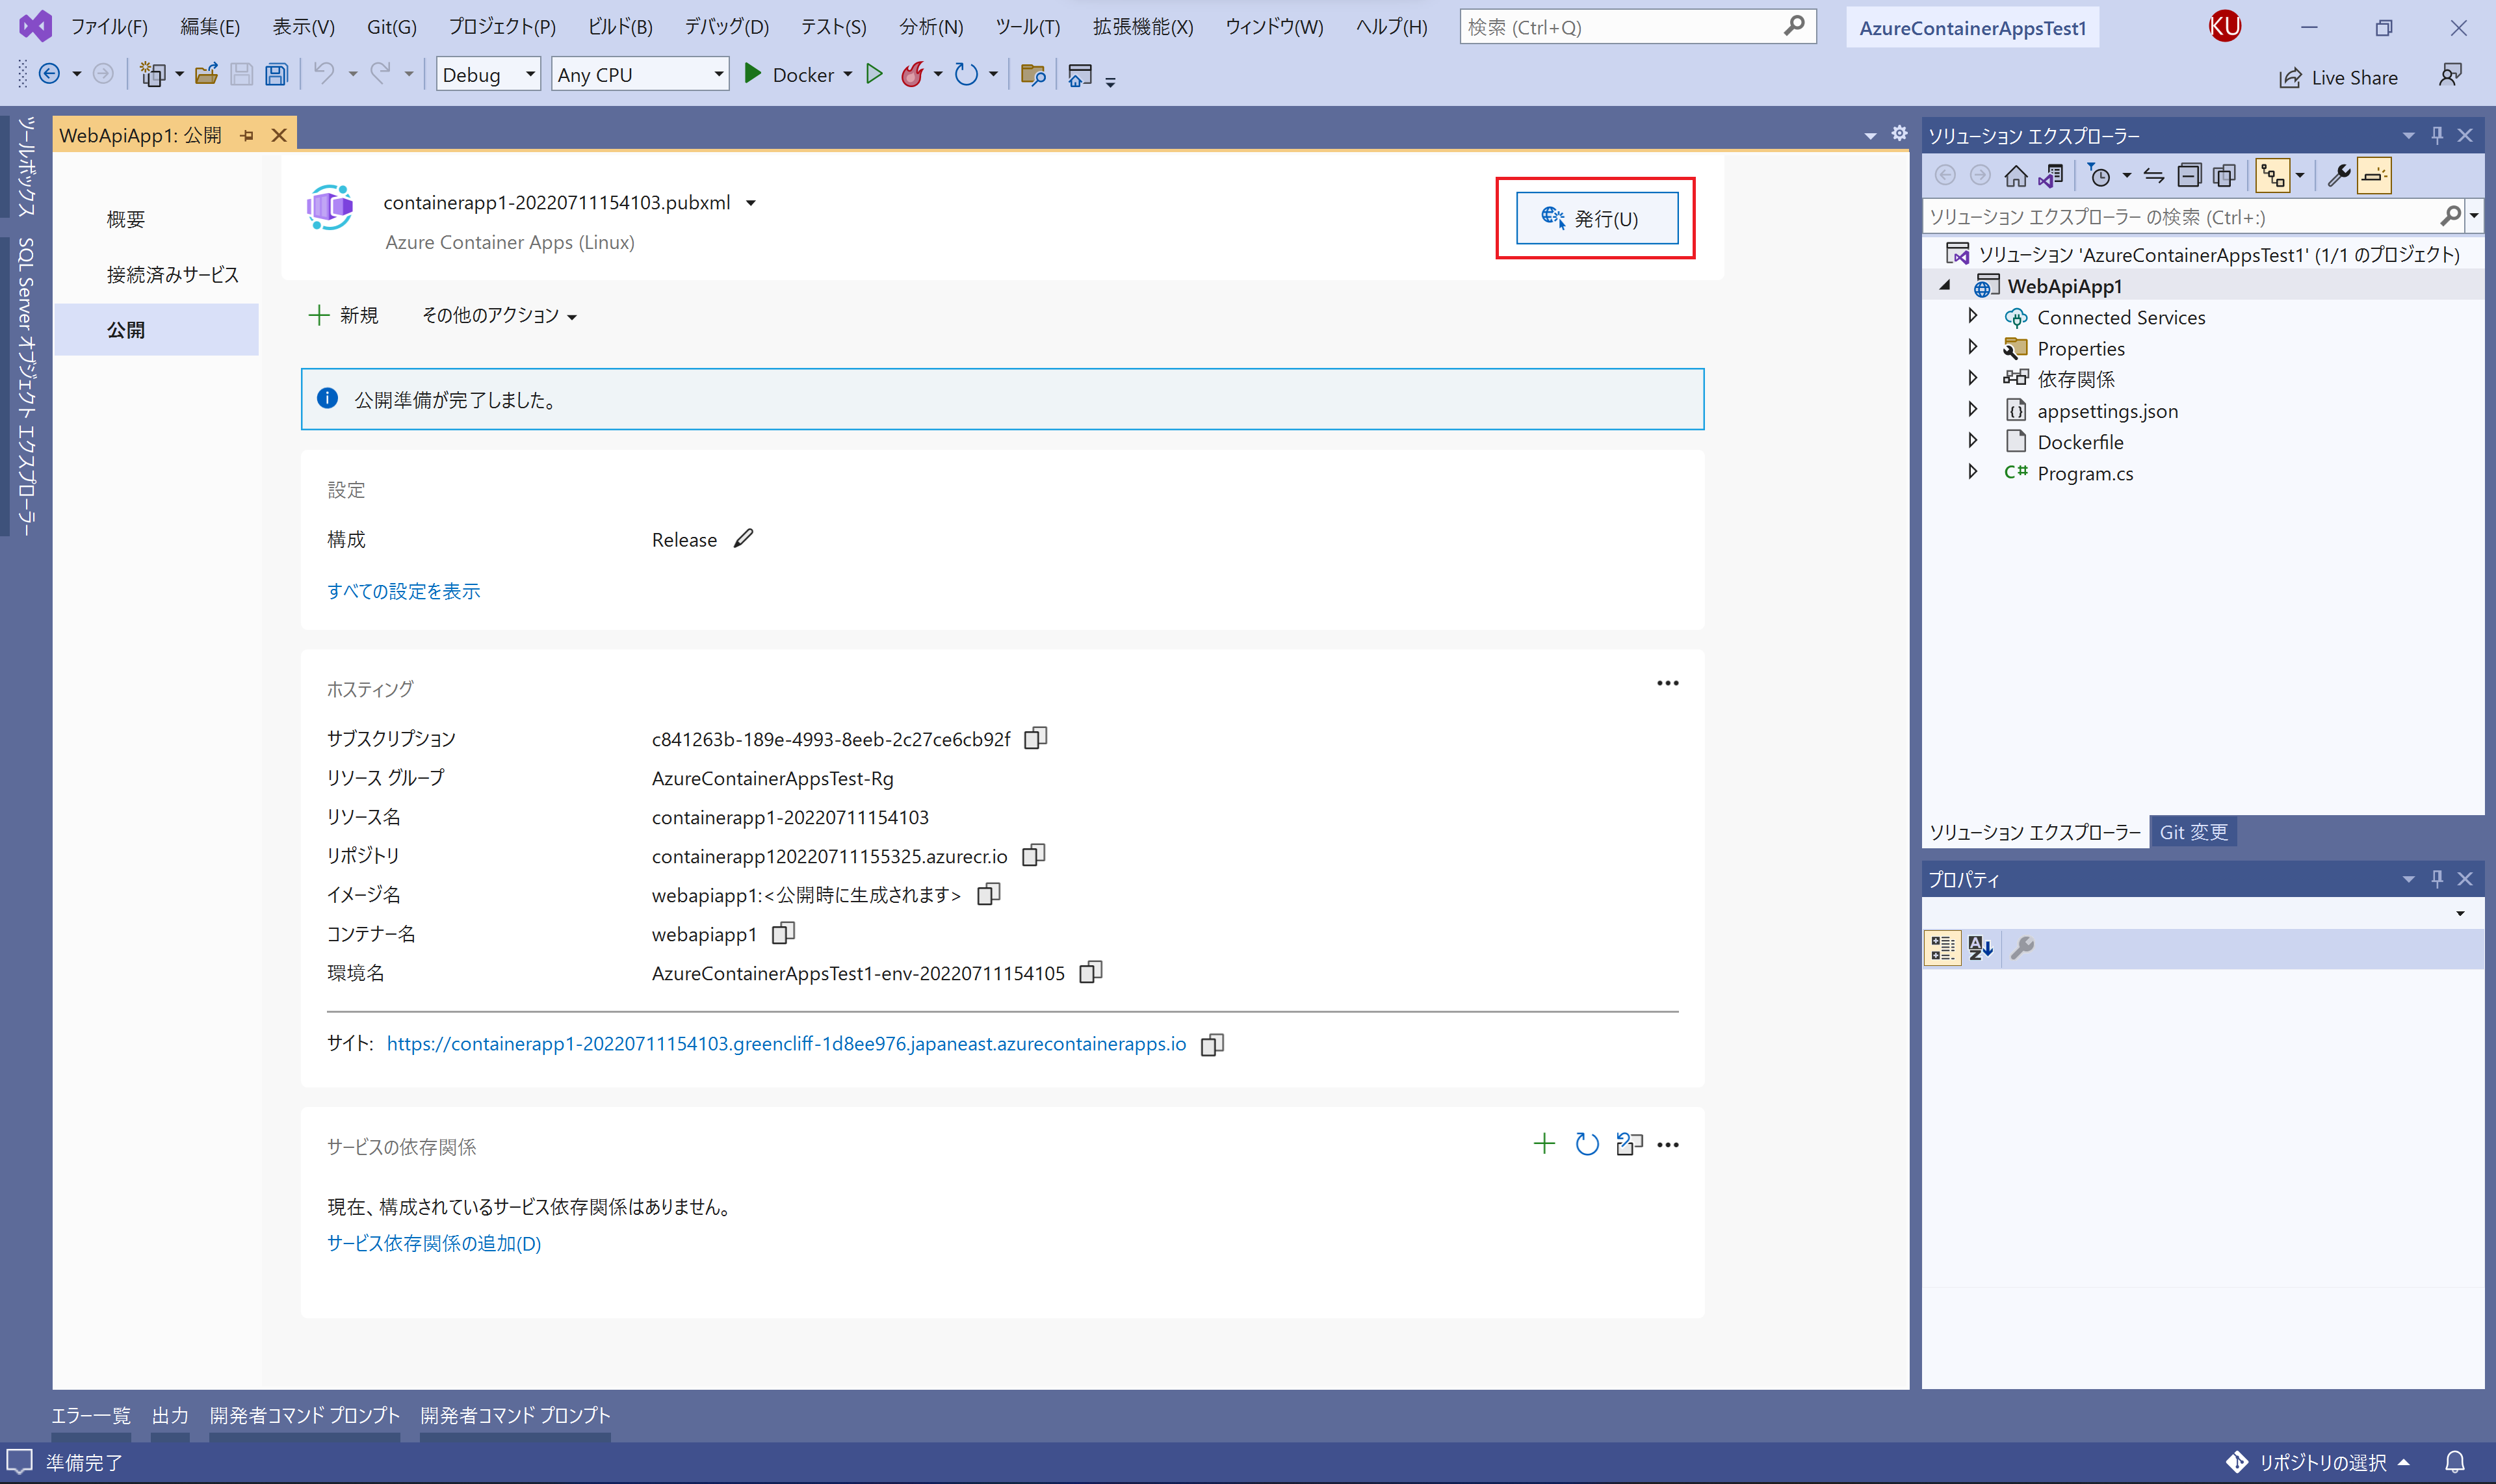This screenshot has width=2496, height=1484.
Task: Open the ビルド(B) menu
Action: tap(620, 27)
